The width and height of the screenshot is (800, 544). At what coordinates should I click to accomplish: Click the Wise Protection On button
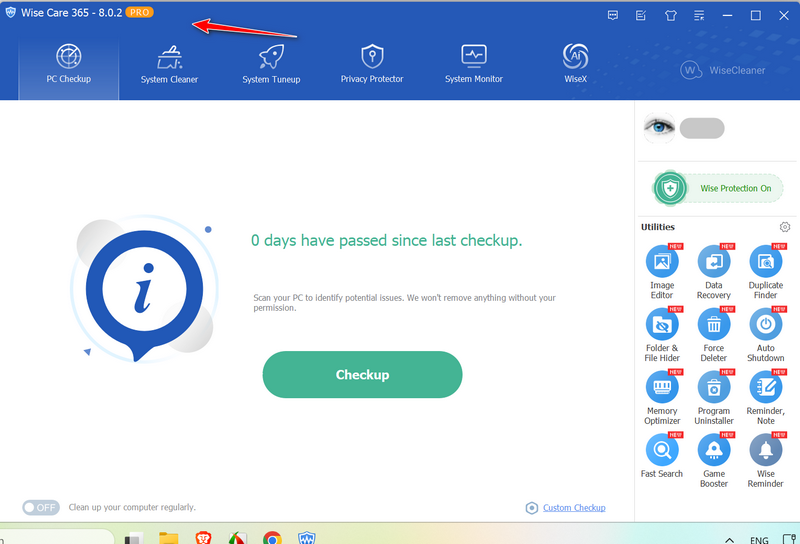717,188
